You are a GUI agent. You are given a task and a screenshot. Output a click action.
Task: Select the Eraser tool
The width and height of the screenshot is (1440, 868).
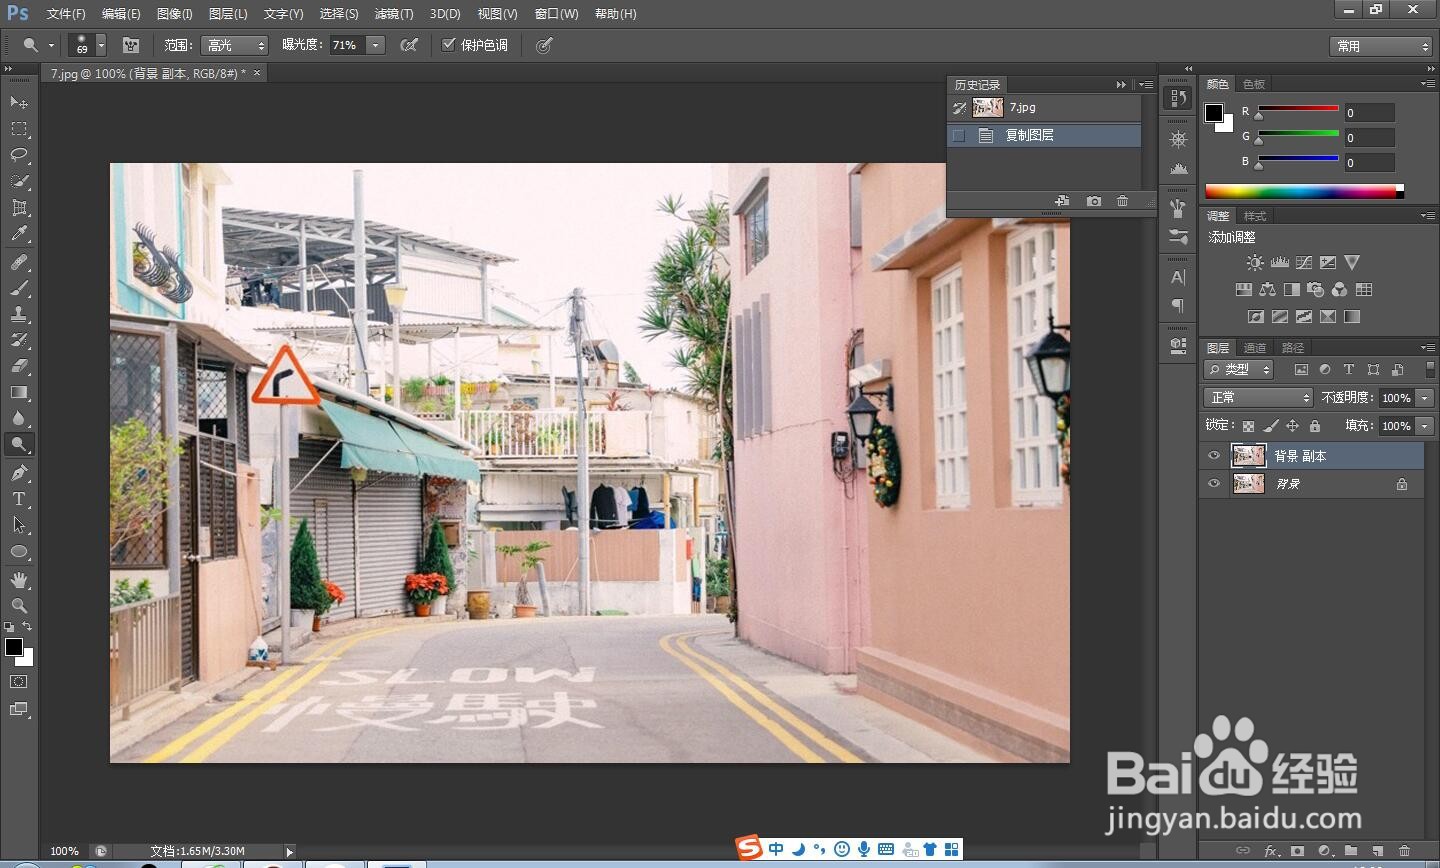point(18,366)
